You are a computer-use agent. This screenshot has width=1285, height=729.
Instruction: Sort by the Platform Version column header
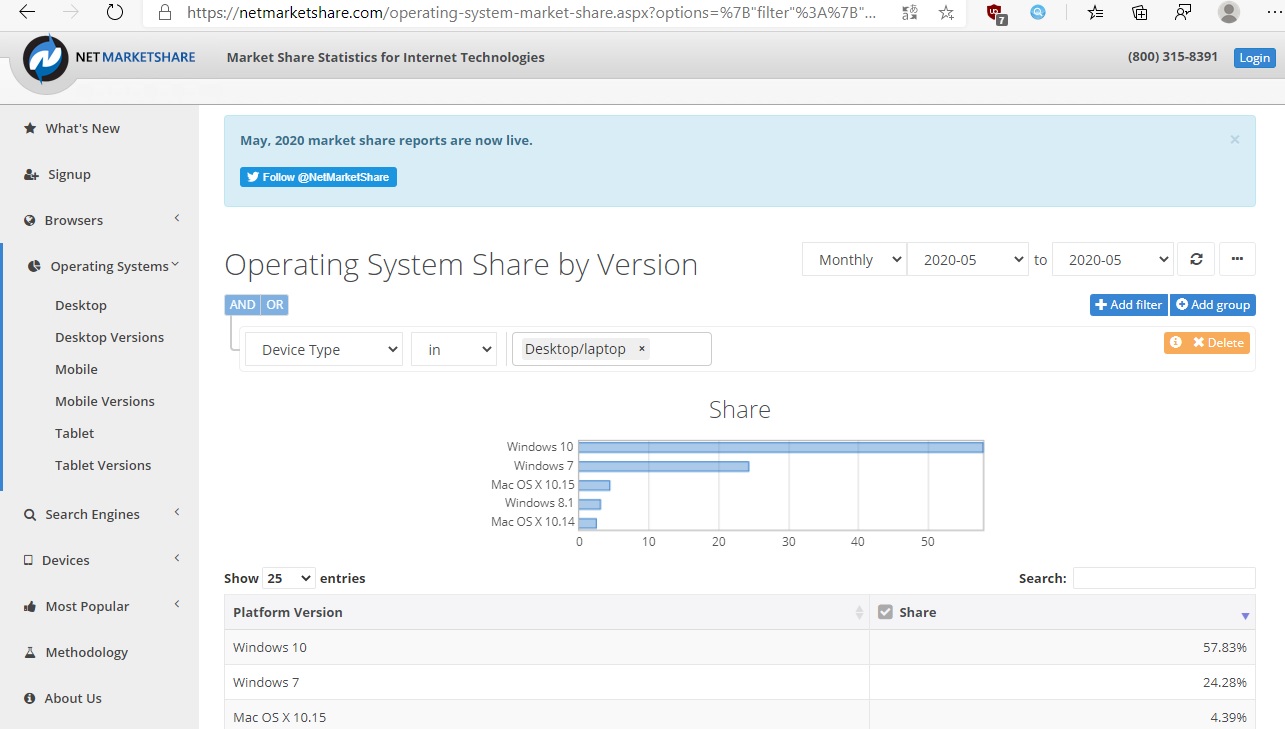point(547,612)
